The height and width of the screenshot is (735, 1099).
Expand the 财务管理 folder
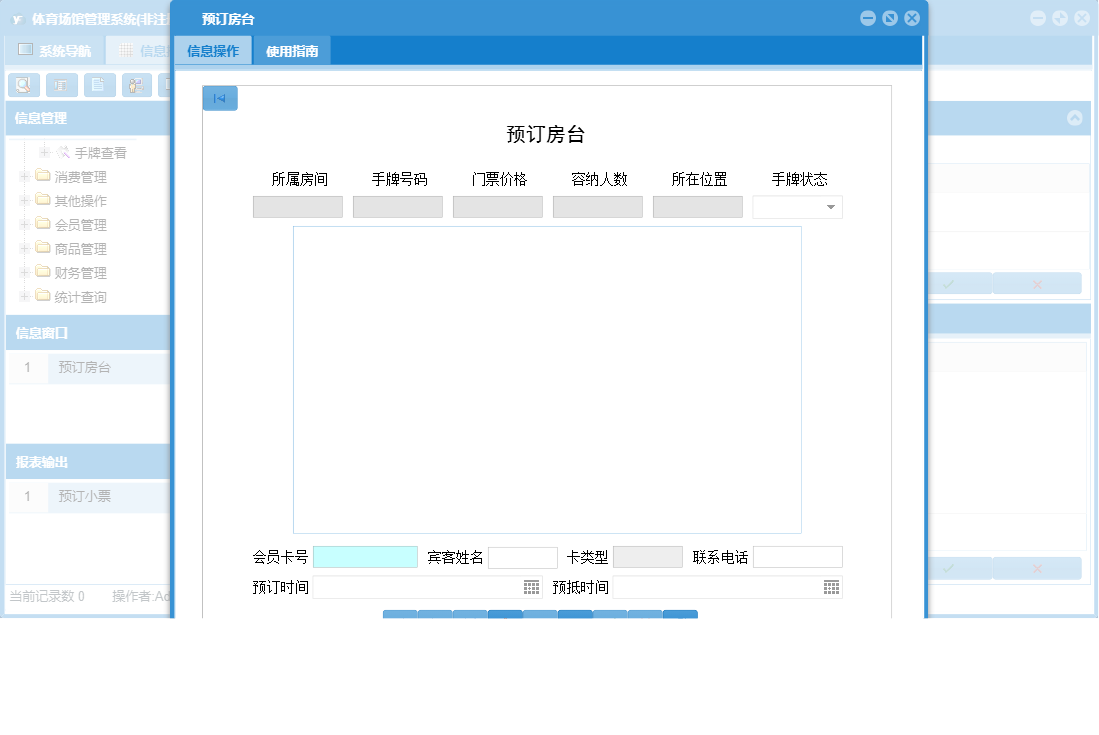coord(22,272)
